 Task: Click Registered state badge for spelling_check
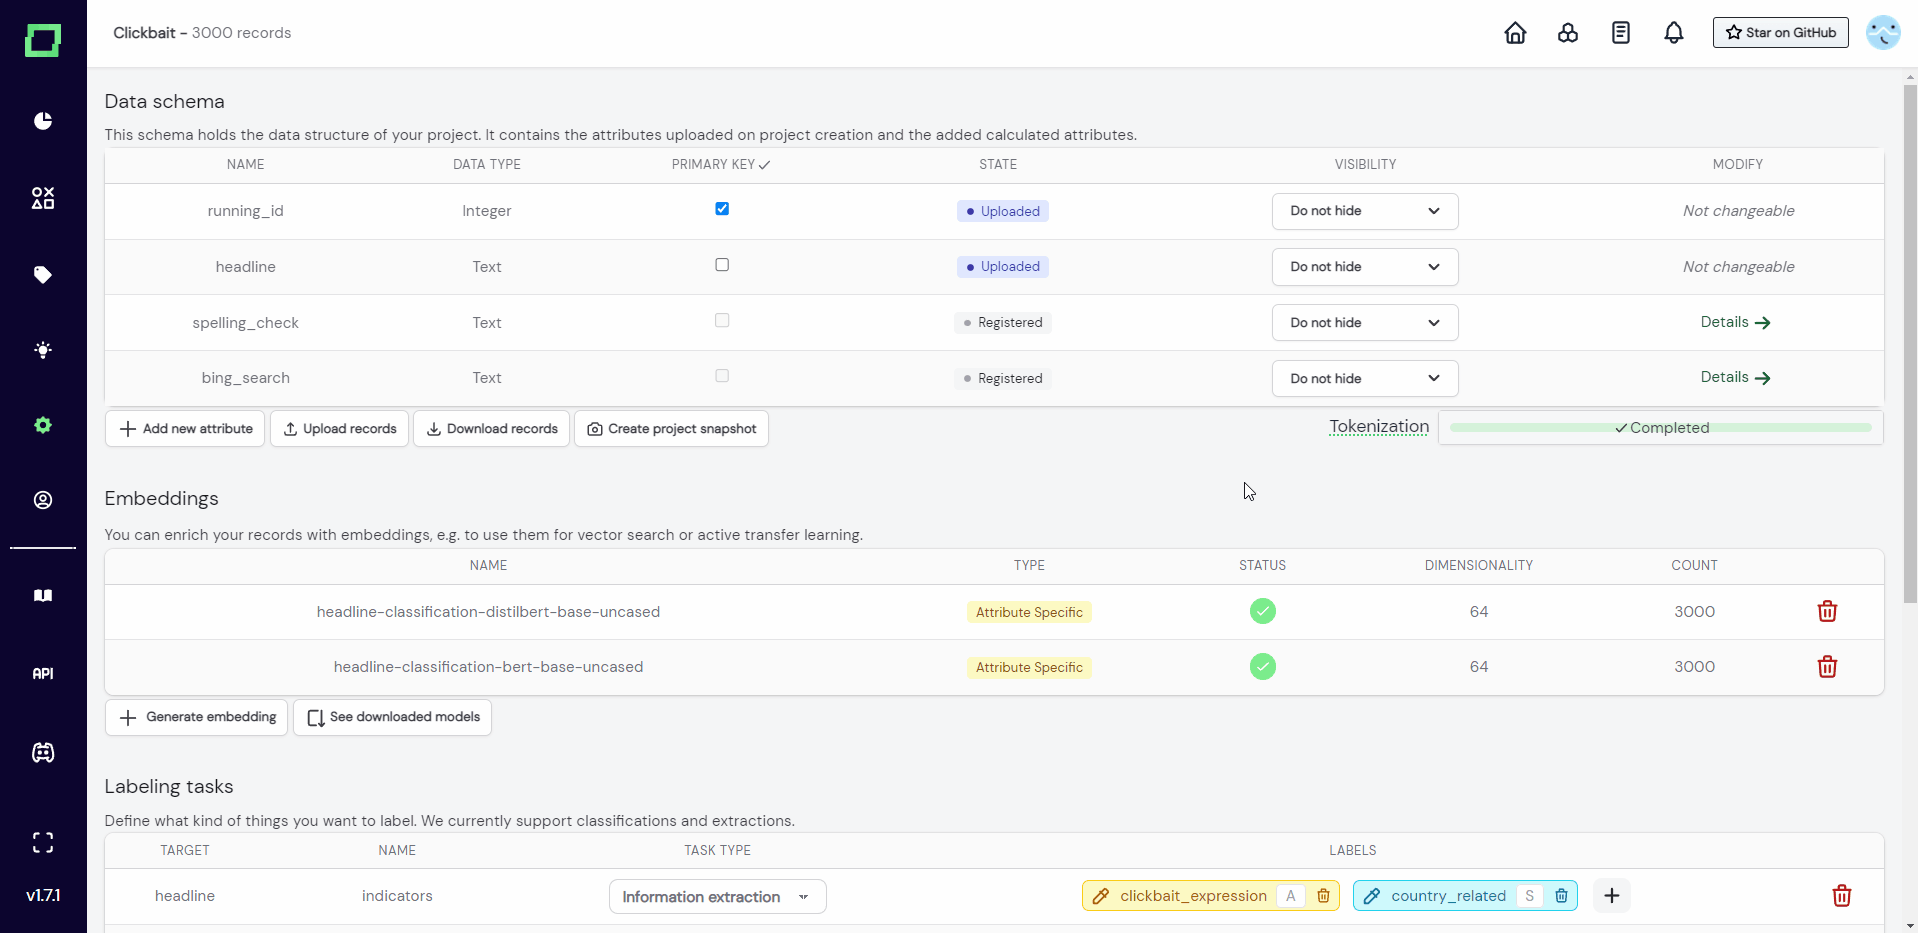pos(1003,323)
